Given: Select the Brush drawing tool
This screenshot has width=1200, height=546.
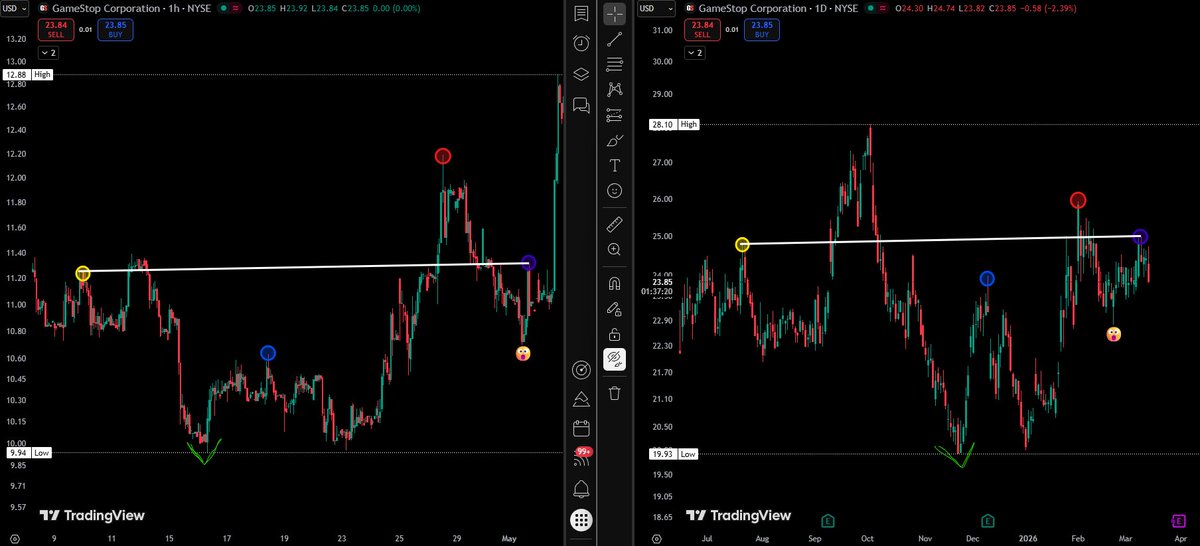Looking at the screenshot, I should tap(614, 140).
